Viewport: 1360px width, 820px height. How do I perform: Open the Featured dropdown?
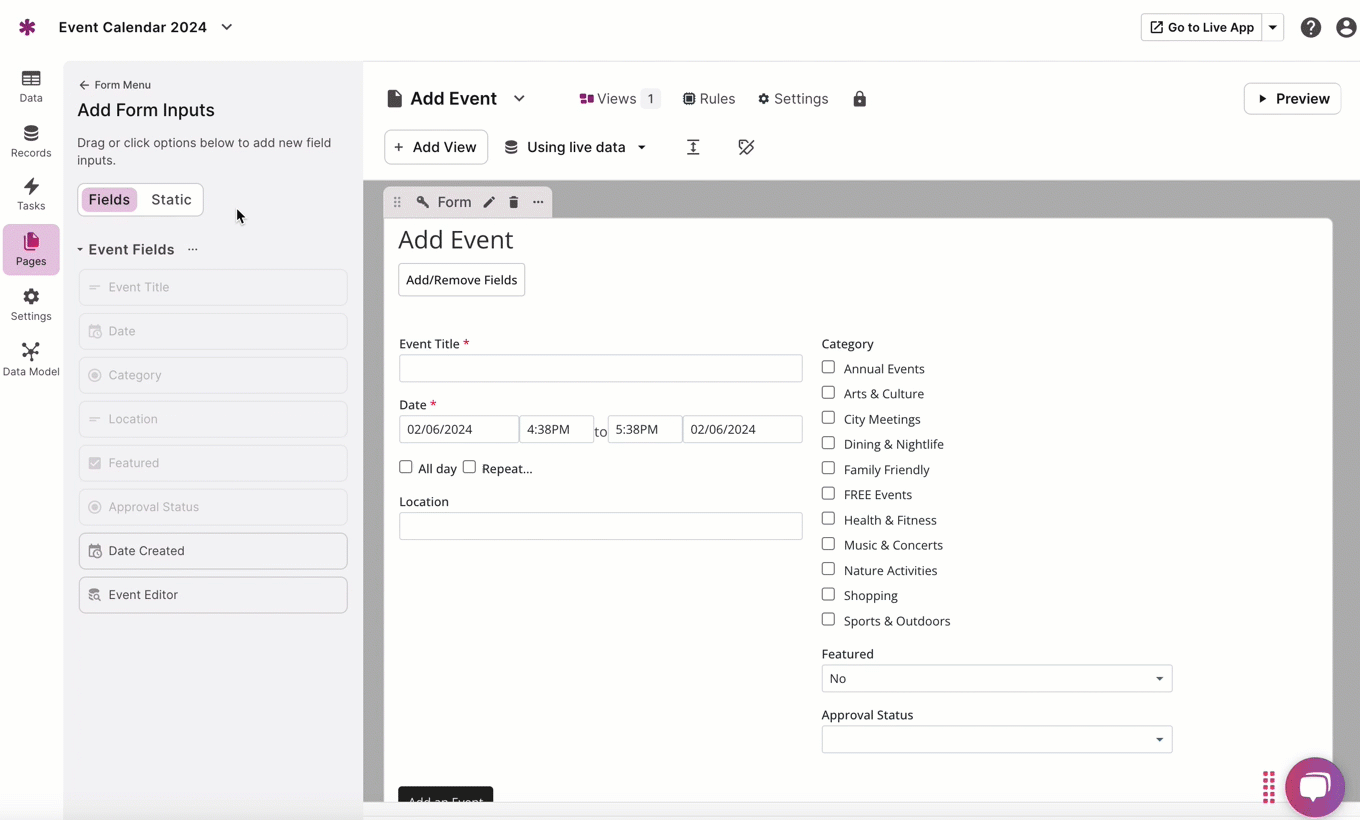[996, 678]
